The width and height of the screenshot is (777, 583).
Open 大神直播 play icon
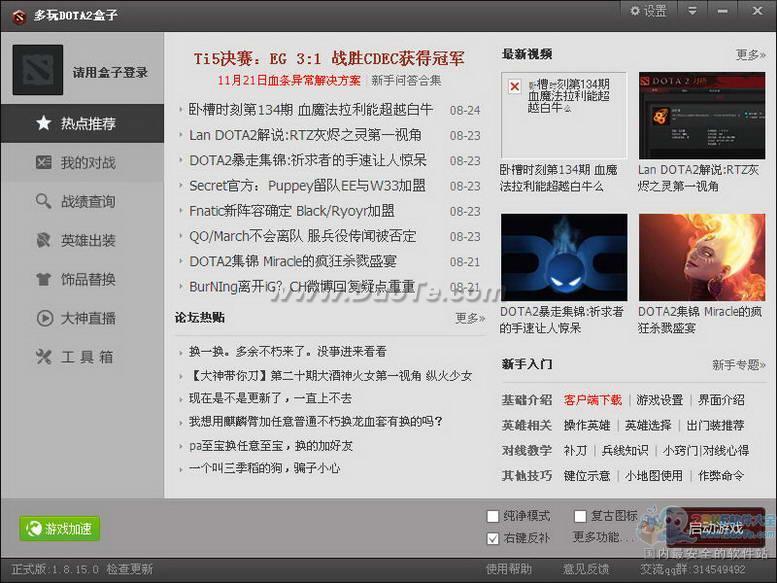tap(45, 318)
